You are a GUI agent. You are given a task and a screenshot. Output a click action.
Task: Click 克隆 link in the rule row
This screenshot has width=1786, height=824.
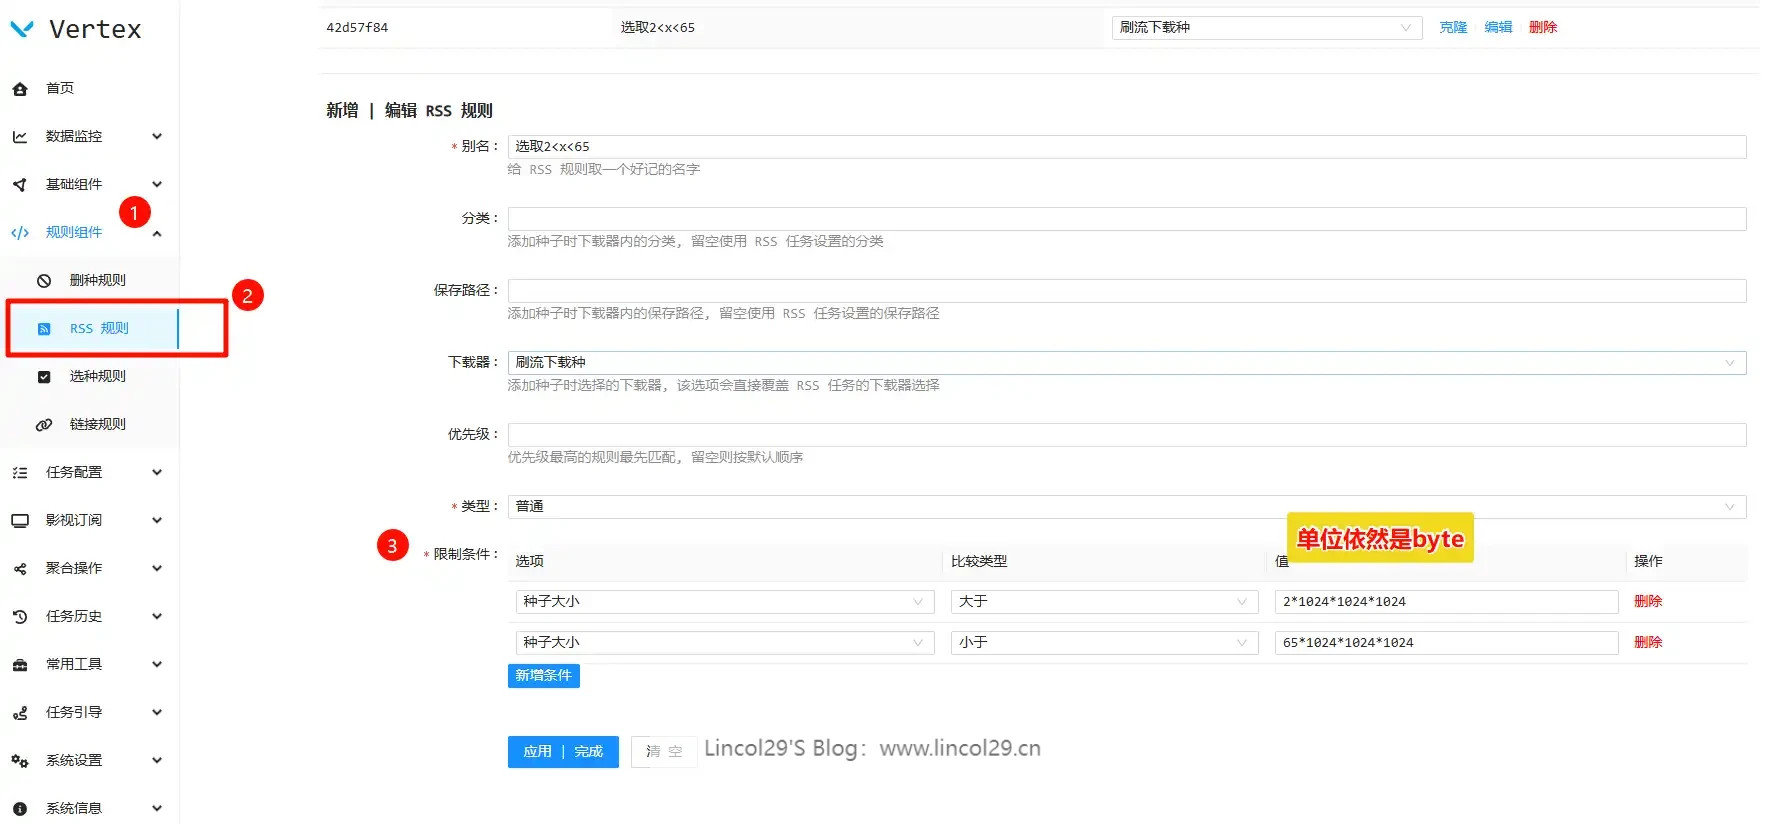pyautogui.click(x=1452, y=28)
